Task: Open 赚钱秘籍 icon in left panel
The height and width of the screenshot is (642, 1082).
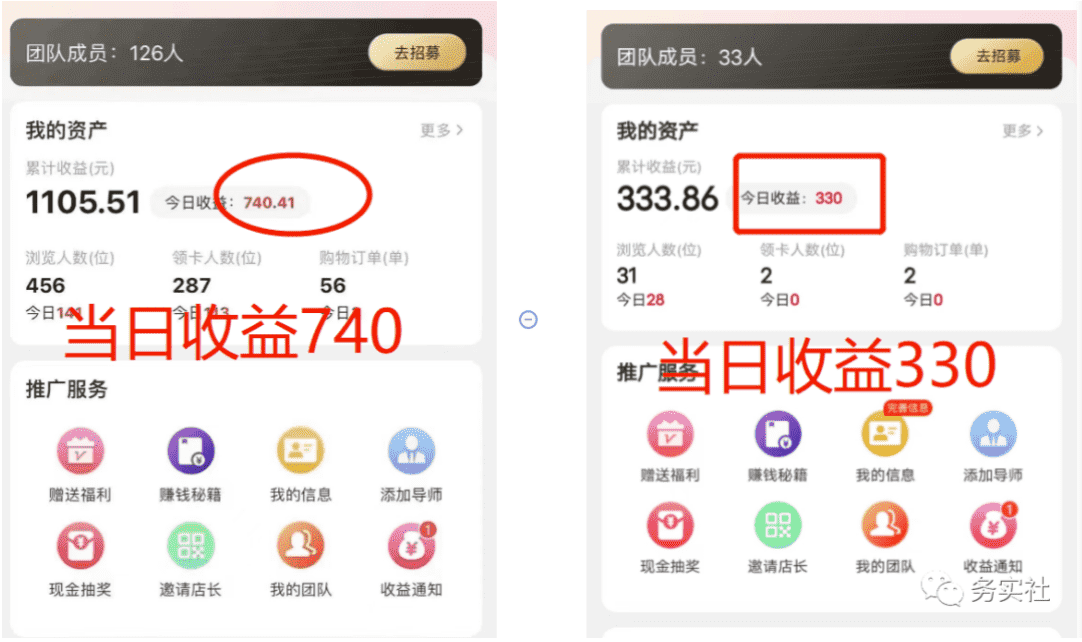Action: coord(190,451)
